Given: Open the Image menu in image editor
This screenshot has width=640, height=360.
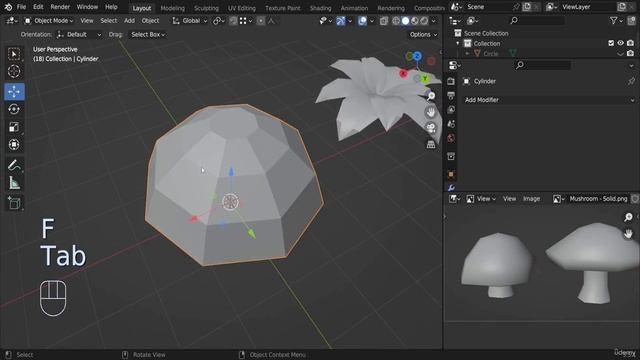Looking at the screenshot, I should pyautogui.click(x=531, y=199).
